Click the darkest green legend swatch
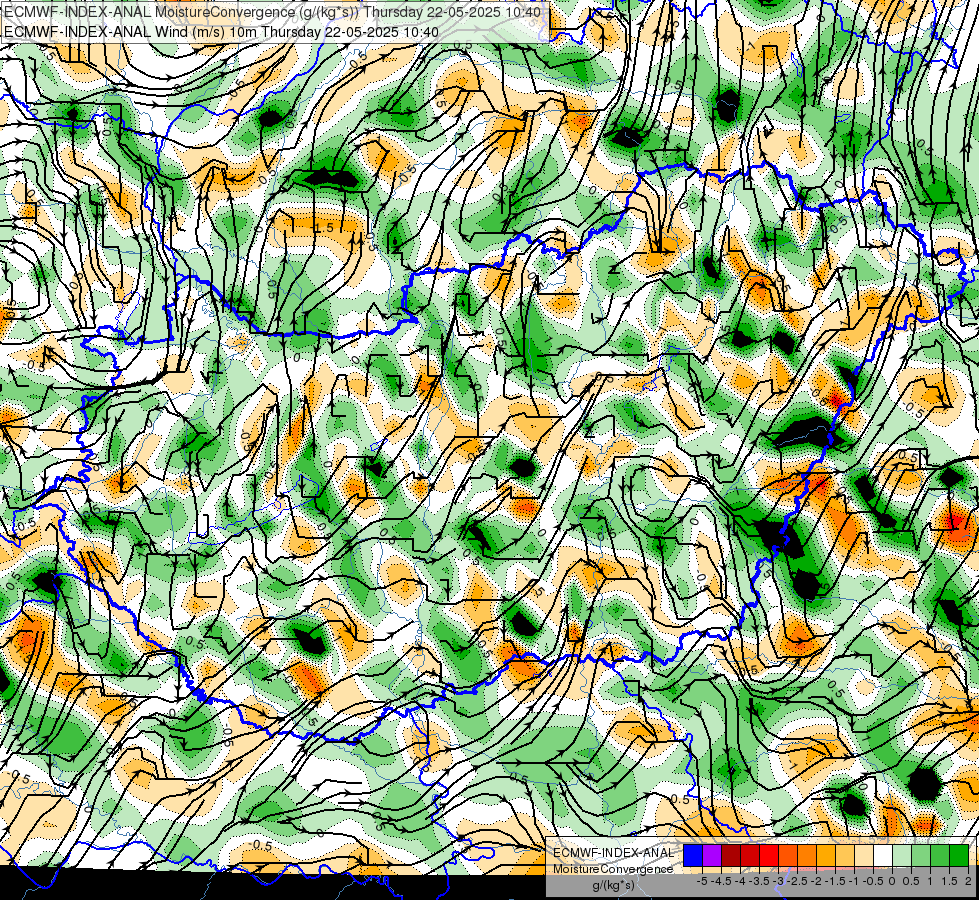 coord(959,855)
